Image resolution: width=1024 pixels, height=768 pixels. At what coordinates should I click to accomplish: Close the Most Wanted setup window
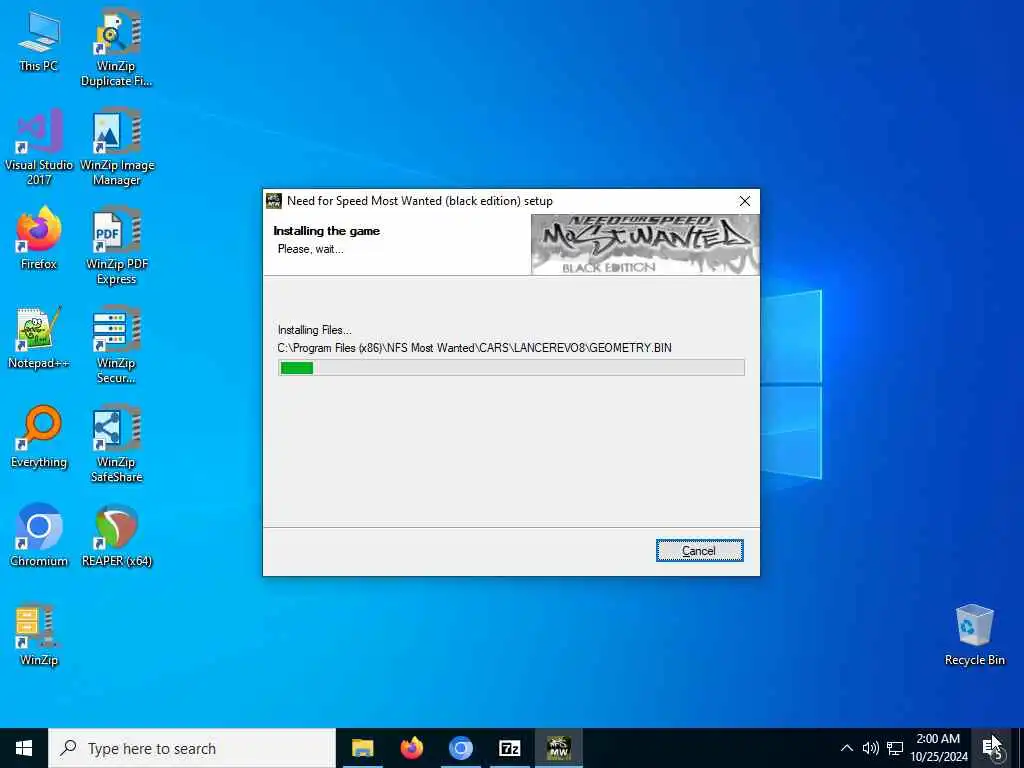pos(744,201)
